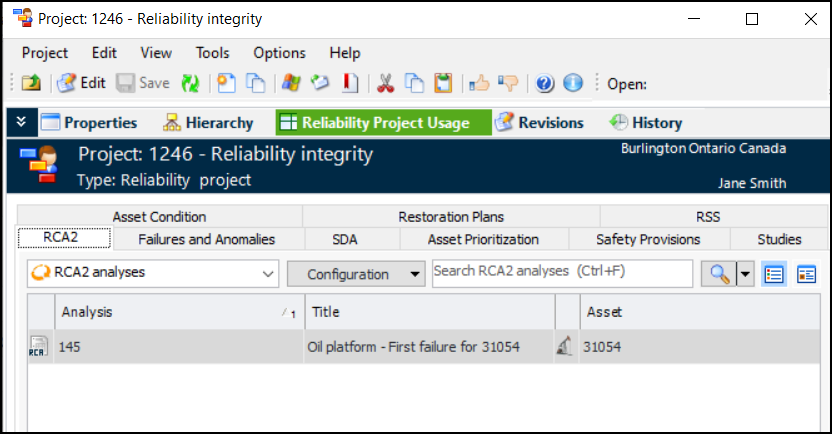Image resolution: width=832 pixels, height=434 pixels.
Task: Open the Tools menu
Action: coord(212,53)
